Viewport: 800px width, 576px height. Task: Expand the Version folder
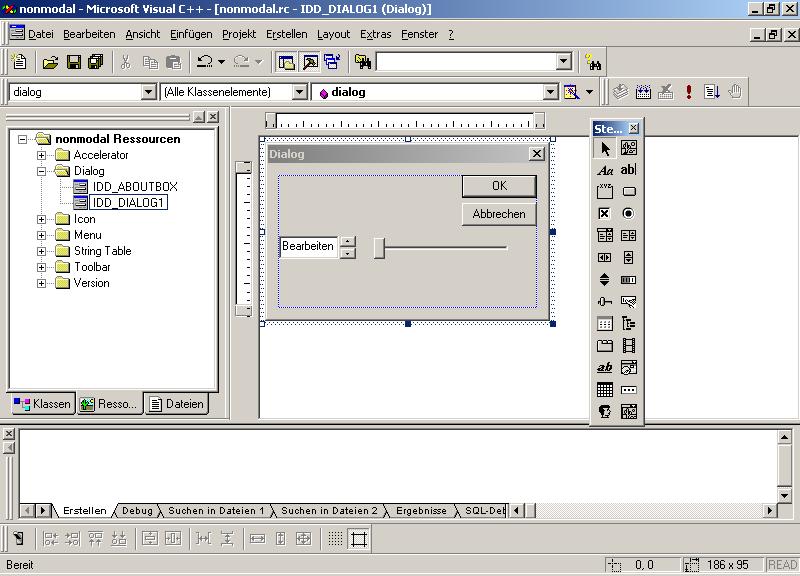[x=41, y=283]
